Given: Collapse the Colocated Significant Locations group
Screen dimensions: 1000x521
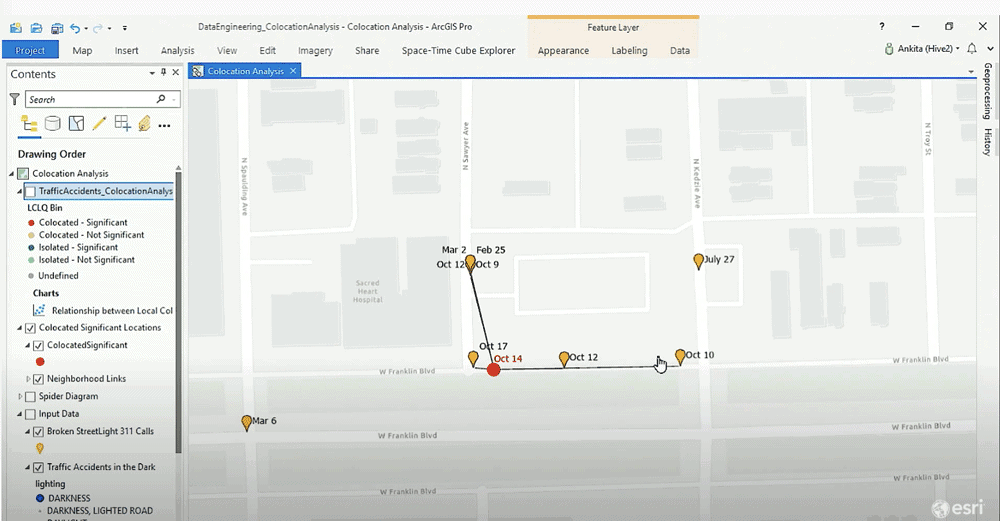Looking at the screenshot, I should (x=20, y=328).
